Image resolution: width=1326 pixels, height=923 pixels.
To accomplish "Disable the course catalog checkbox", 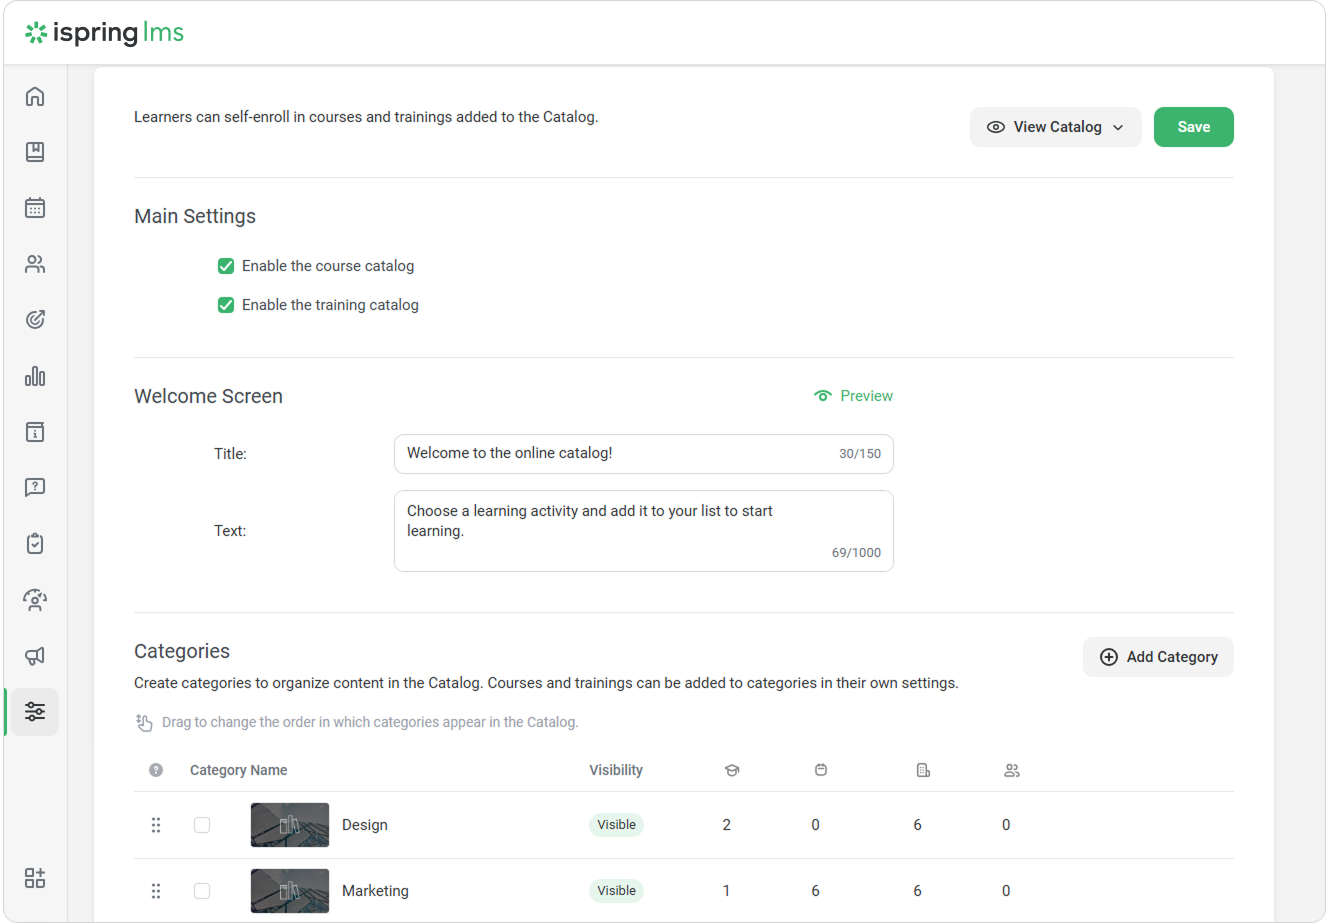I will (226, 266).
